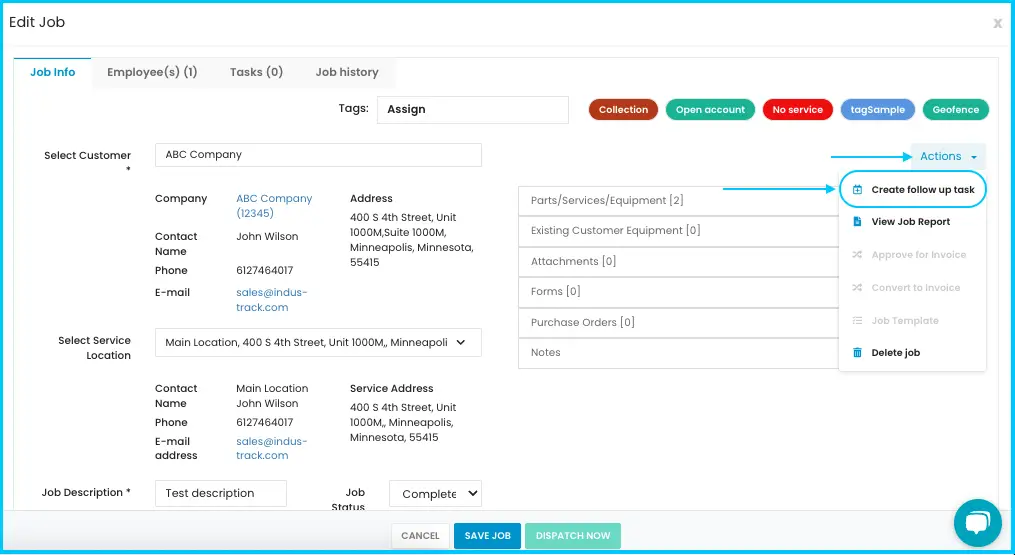Click the calendar icon beside Create follow up task
1015x555 pixels.
(857, 190)
